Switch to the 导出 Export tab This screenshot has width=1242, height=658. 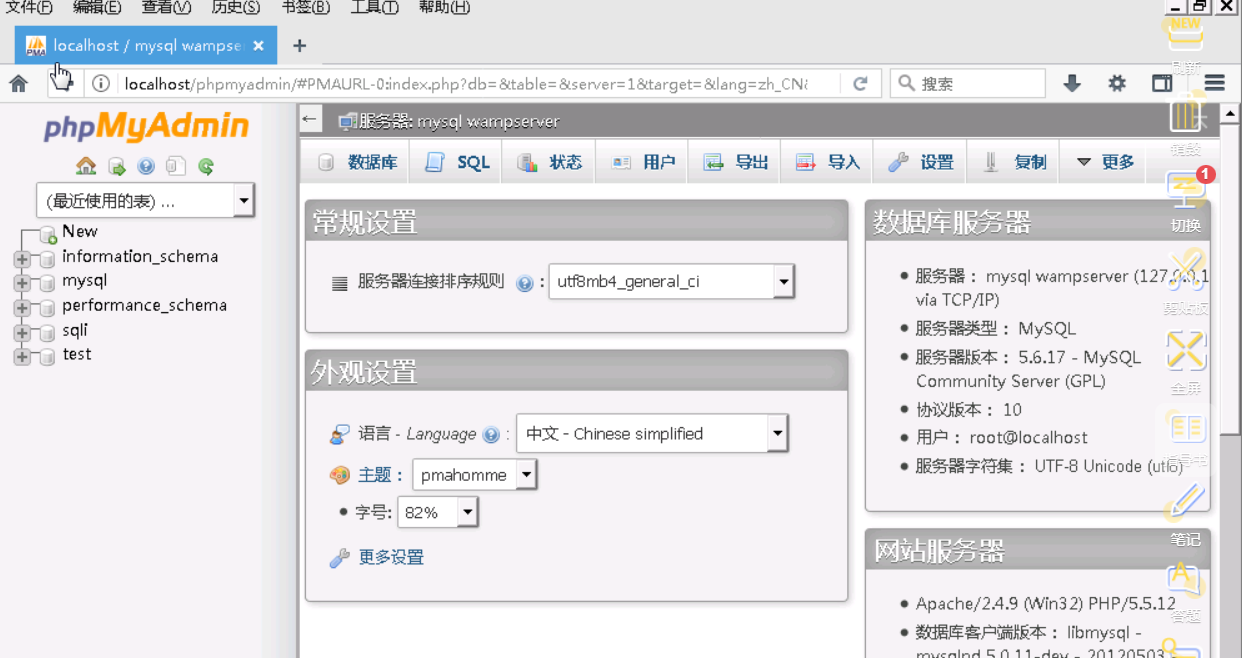tap(735, 162)
